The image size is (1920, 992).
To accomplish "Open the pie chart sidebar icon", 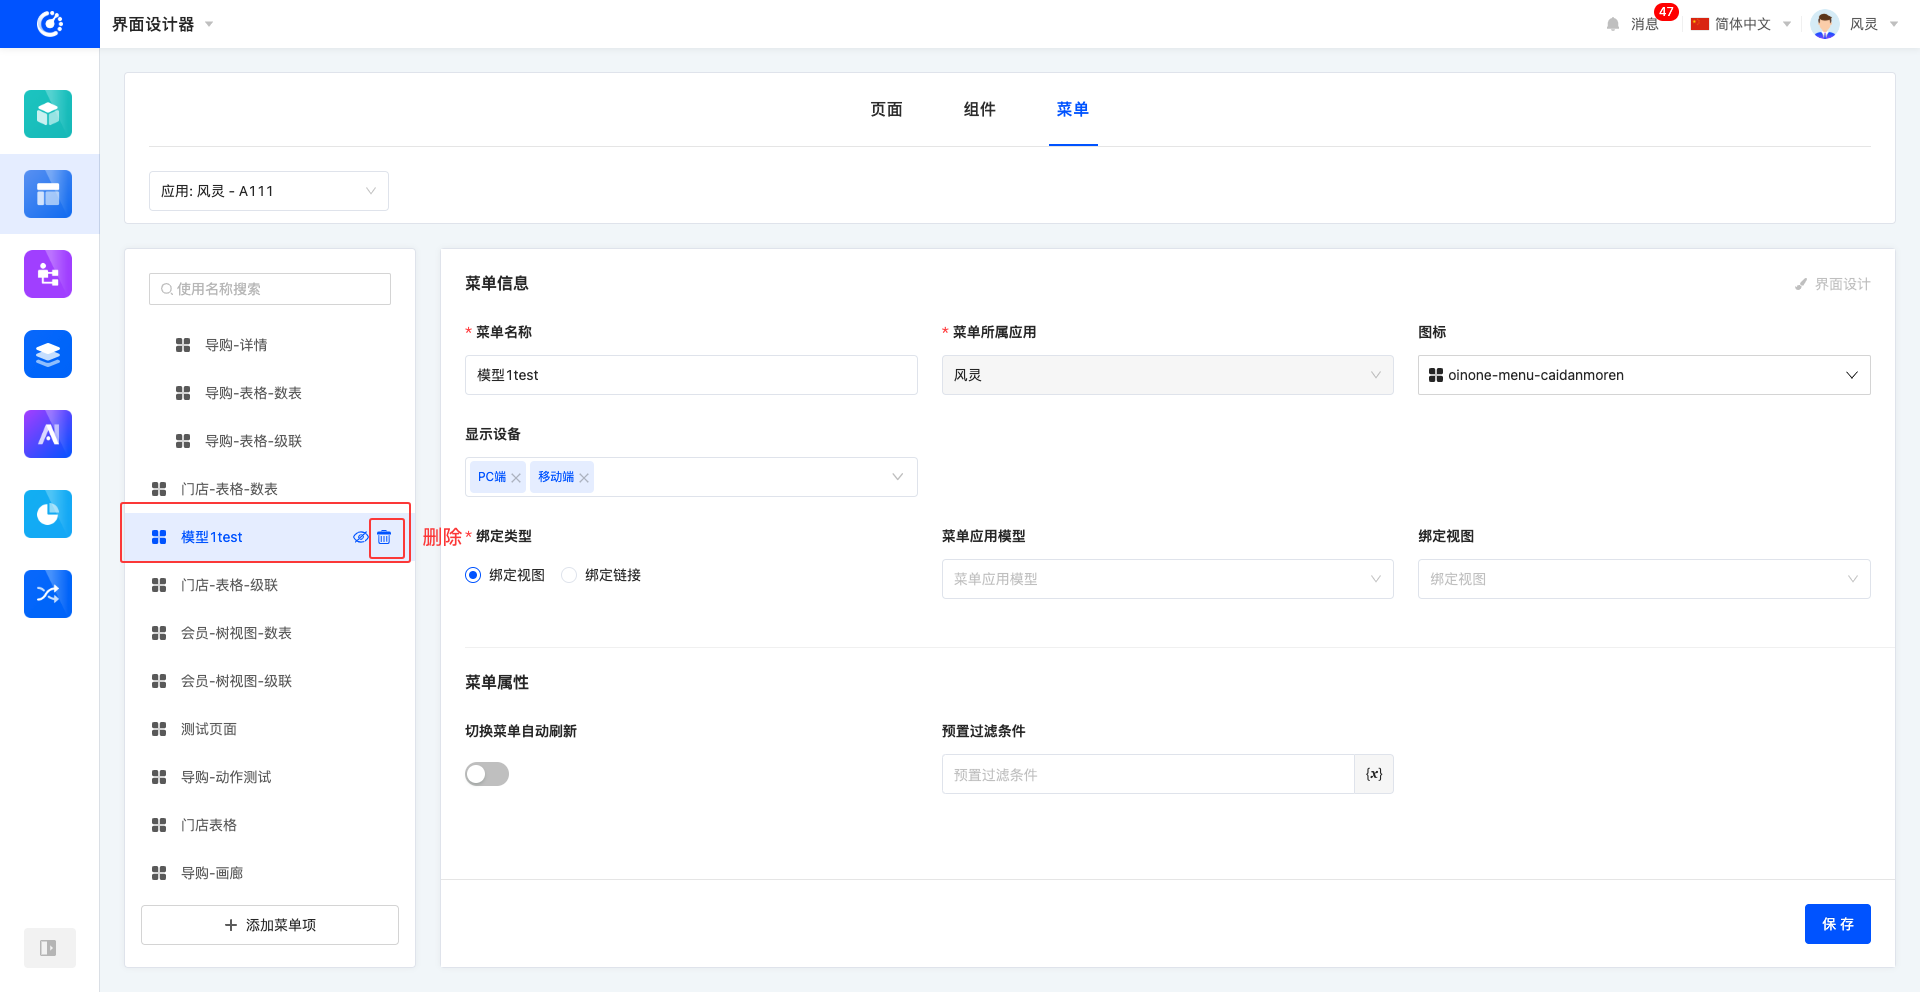I will 48,514.
